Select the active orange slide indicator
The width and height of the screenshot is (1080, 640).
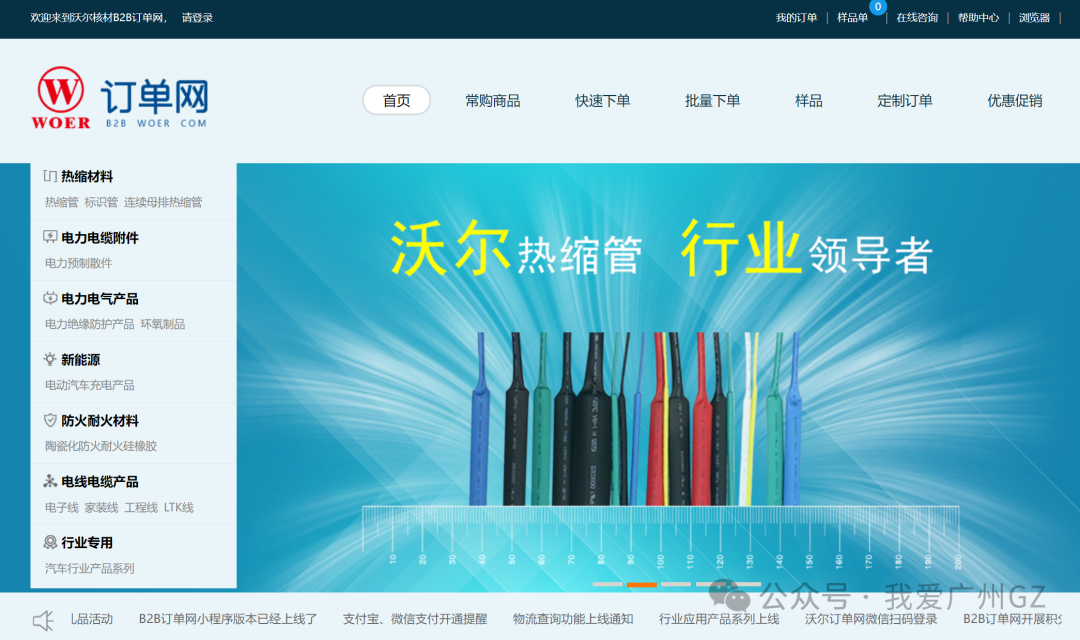(x=641, y=584)
